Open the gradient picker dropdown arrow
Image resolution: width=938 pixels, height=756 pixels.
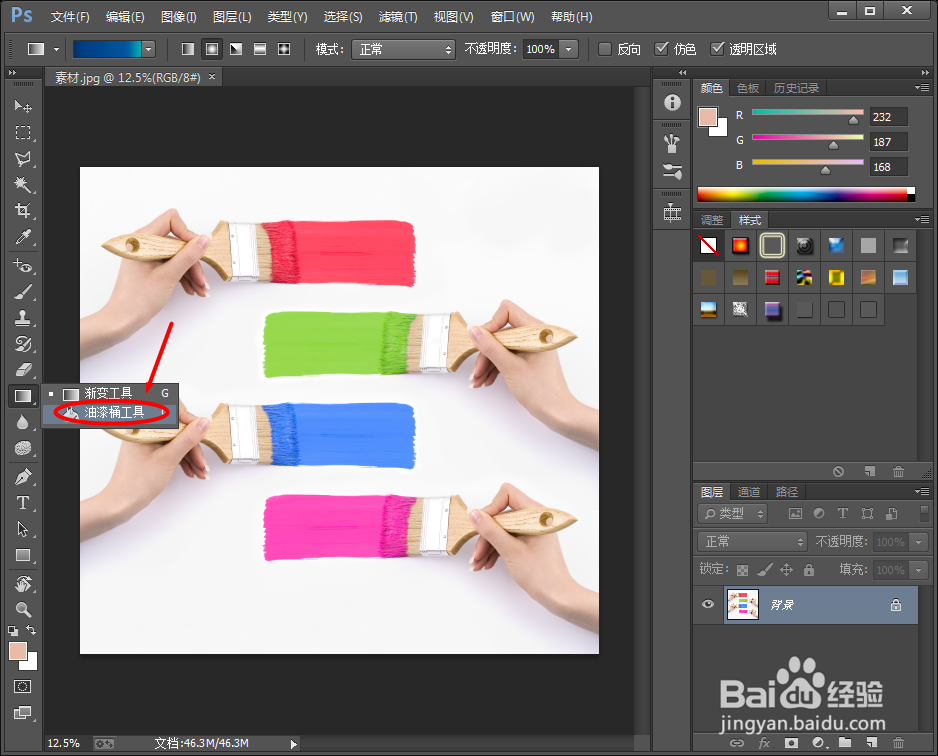click(148, 49)
